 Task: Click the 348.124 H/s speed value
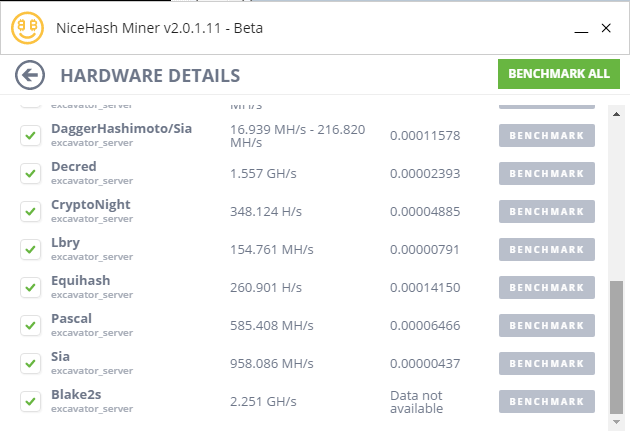[x=266, y=211]
